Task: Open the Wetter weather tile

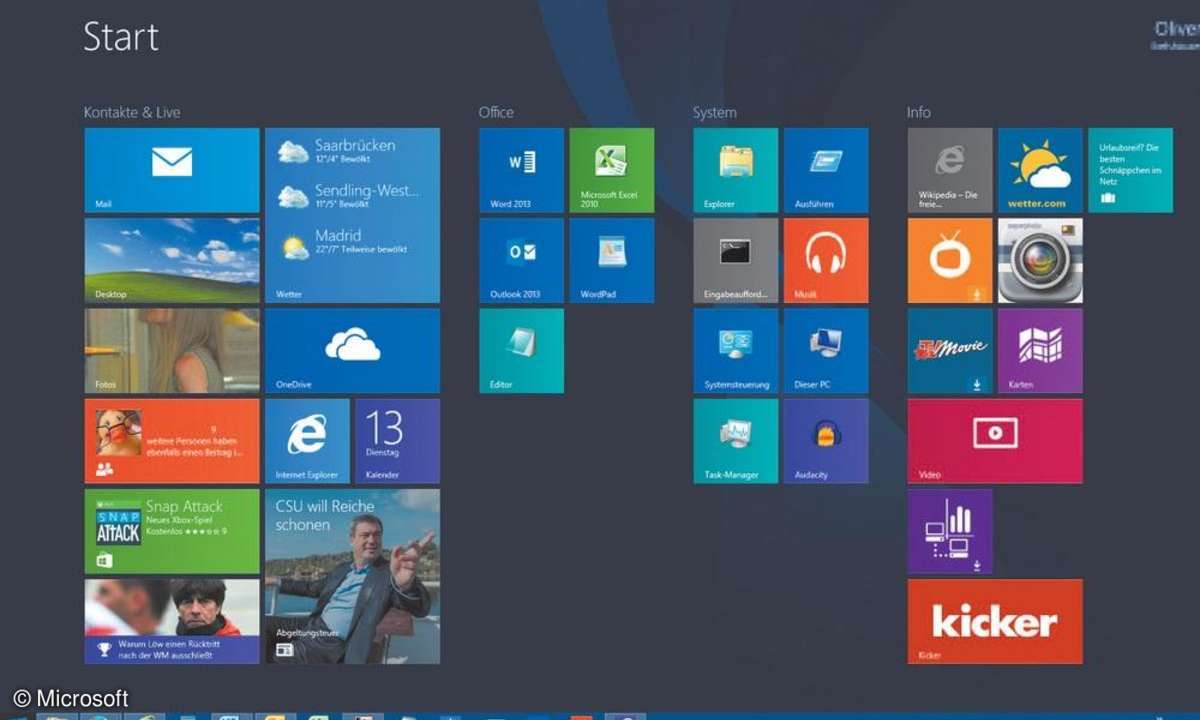Action: coord(352,215)
